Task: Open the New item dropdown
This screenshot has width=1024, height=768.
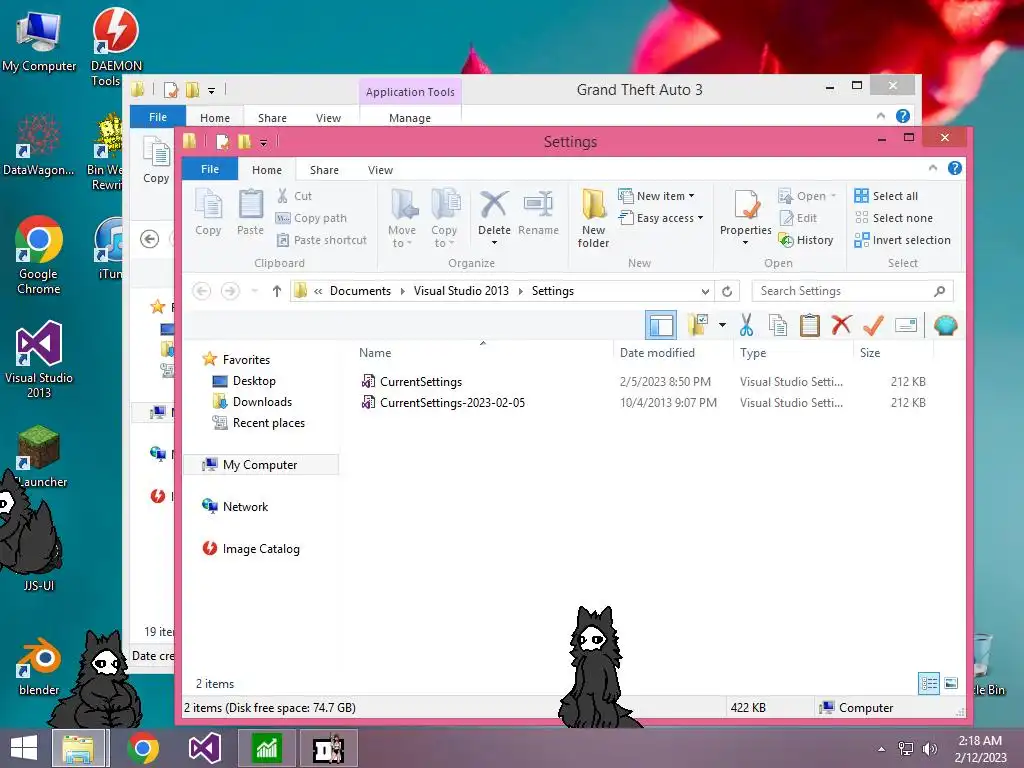Action: [657, 196]
